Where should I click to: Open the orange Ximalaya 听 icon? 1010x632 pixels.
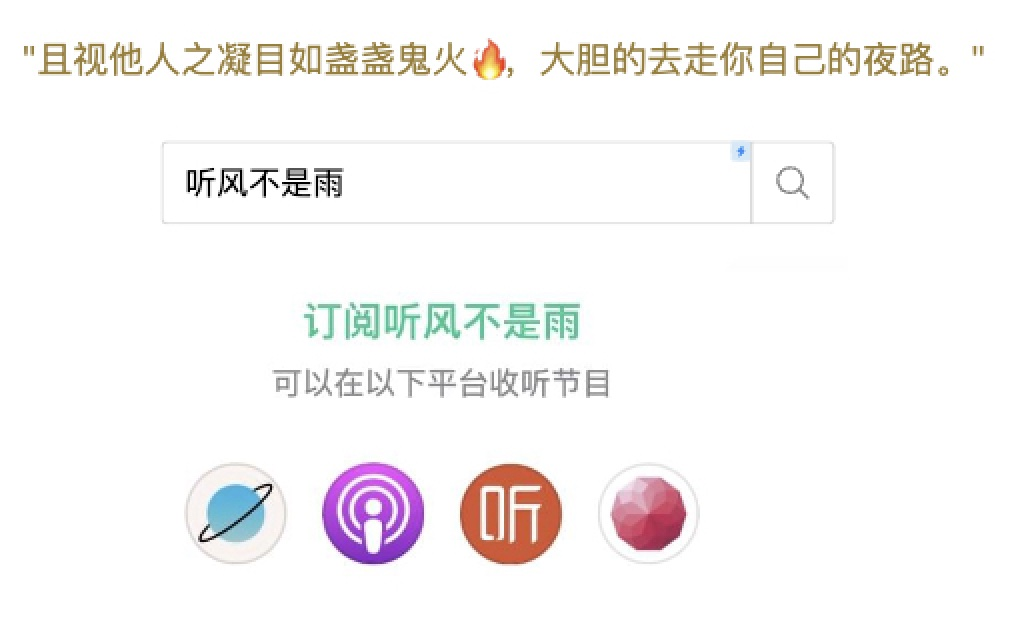pos(511,513)
